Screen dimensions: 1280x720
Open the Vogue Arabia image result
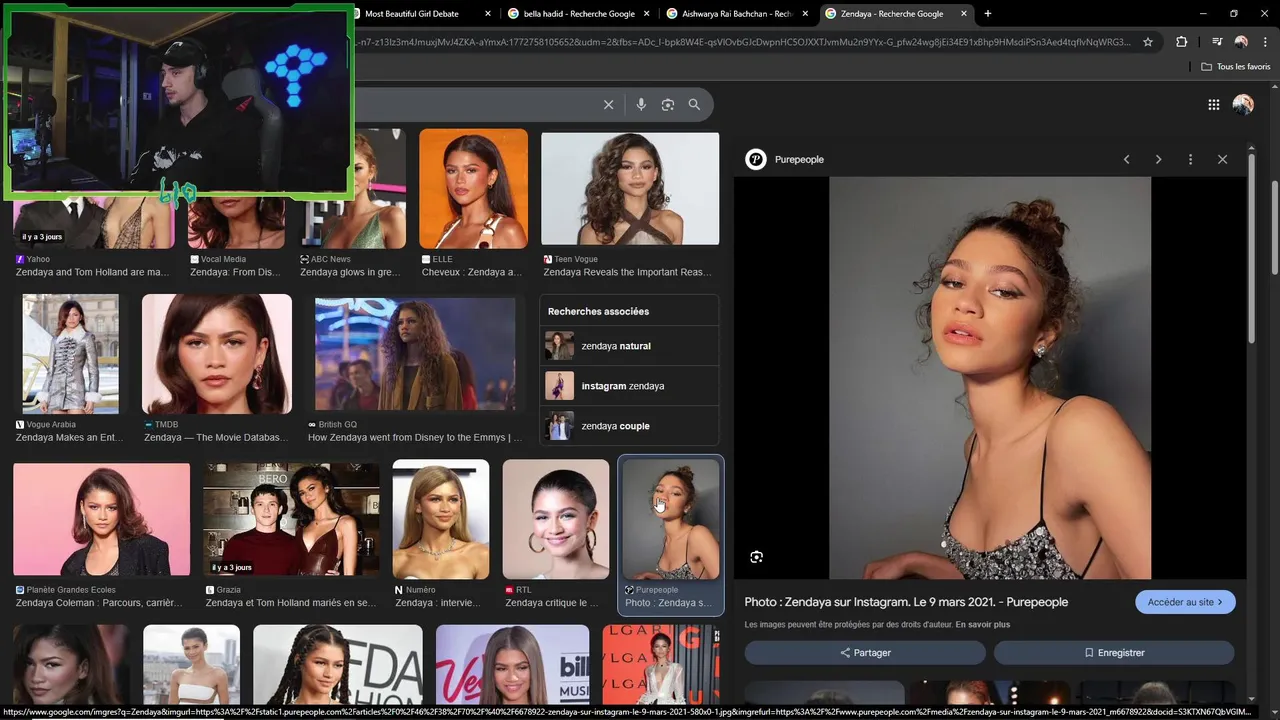[x=70, y=354]
